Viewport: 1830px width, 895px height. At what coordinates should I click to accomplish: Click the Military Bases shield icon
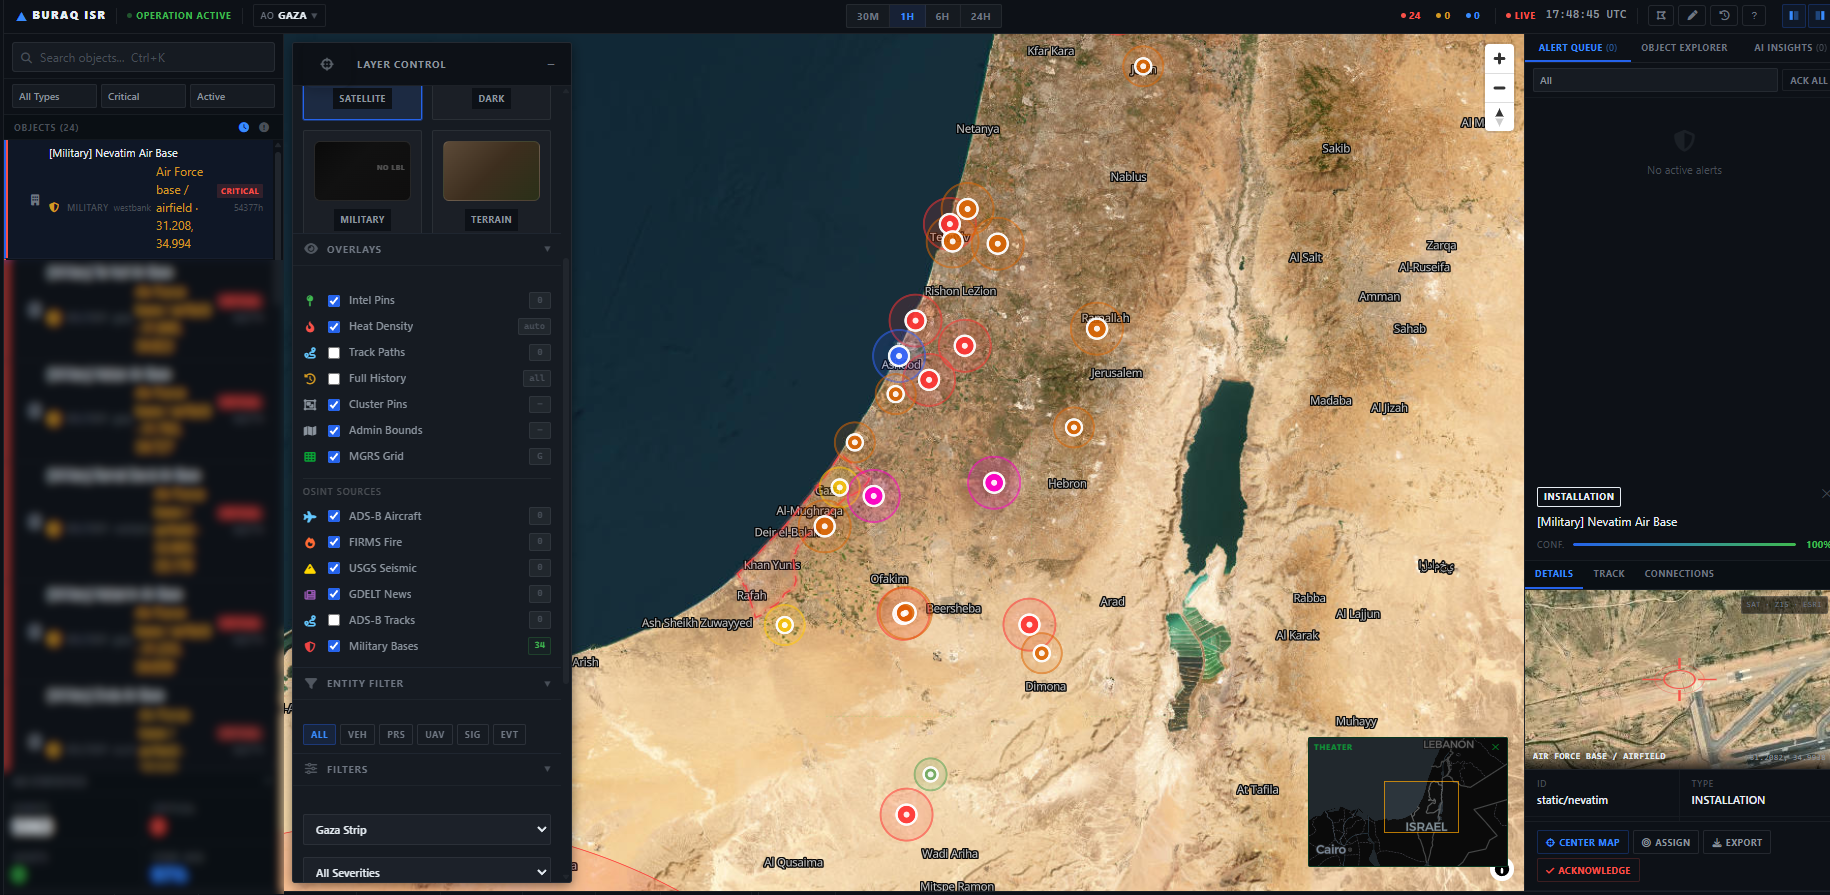coord(310,647)
